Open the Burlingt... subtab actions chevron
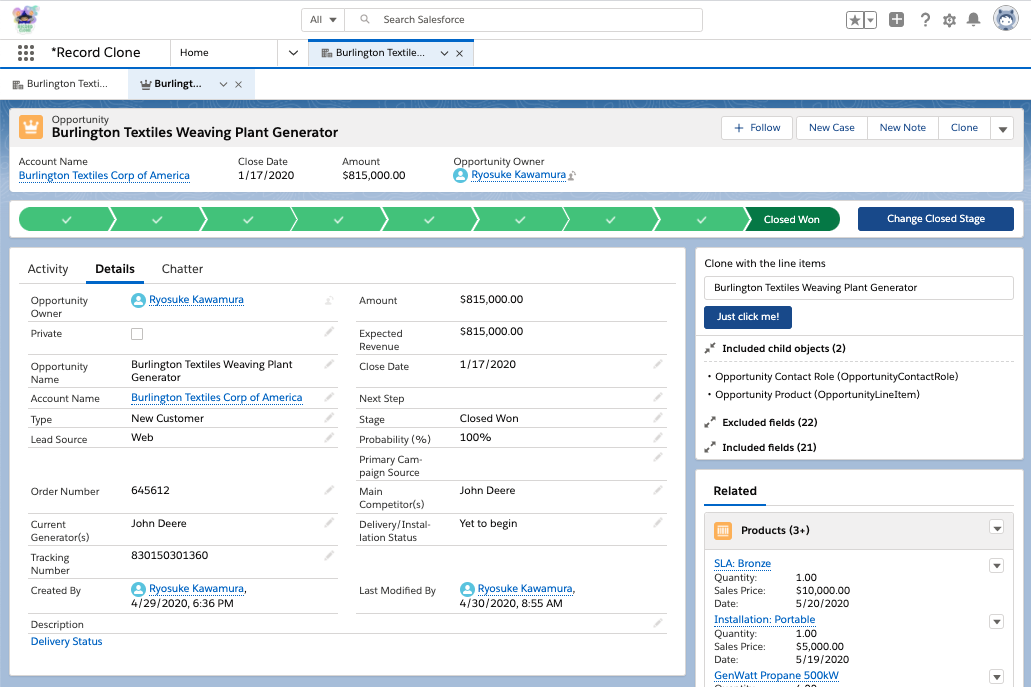 click(224, 84)
